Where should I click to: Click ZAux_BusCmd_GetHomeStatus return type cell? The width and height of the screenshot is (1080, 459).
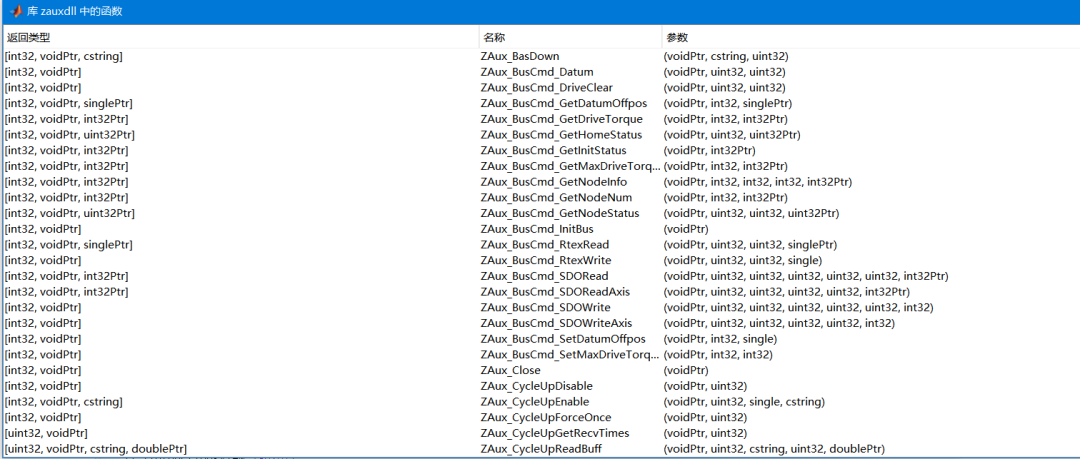69,134
